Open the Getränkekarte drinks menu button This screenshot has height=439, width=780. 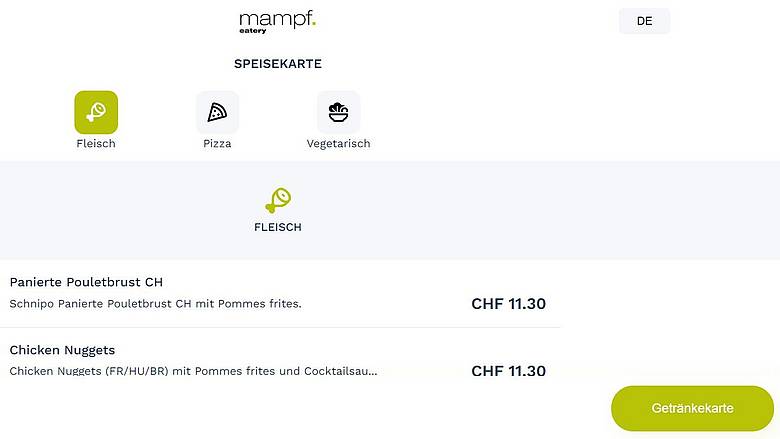692,408
